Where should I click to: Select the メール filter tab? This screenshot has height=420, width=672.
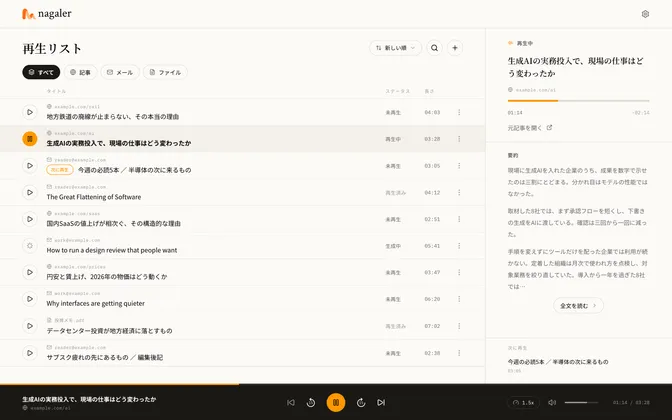pos(120,72)
